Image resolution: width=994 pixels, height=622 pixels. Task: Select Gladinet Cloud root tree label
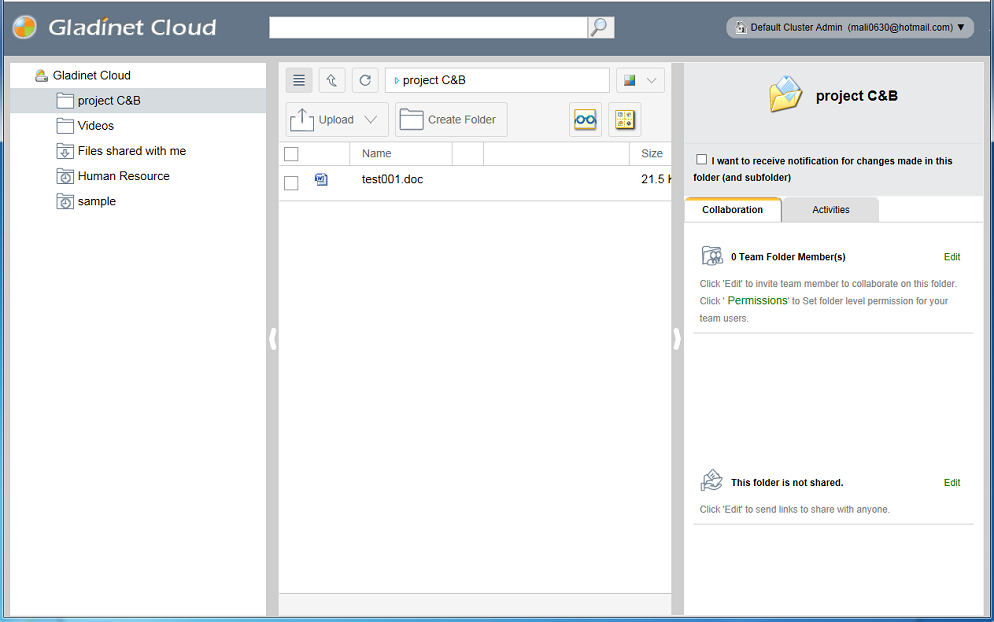pyautogui.click(x=92, y=75)
